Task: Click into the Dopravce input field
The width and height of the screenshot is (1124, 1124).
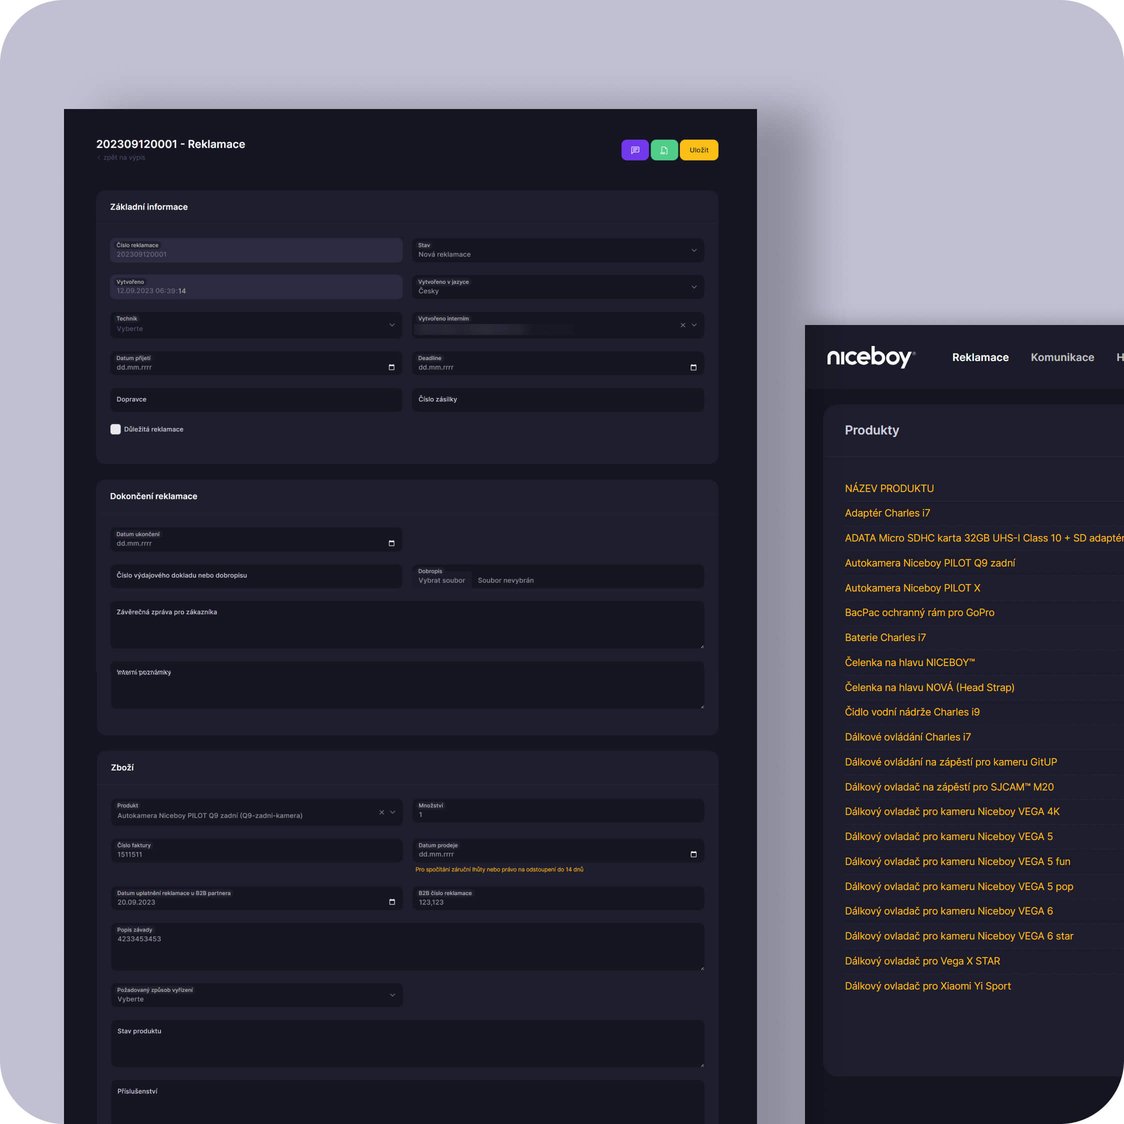Action: click(x=256, y=399)
